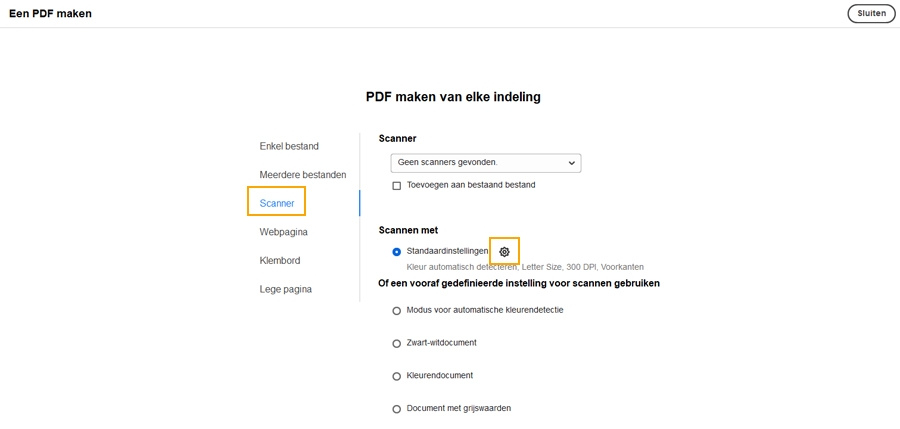Viewport: 900px width, 429px height.
Task: Select the Zwart-witdocument radio option
Action: click(x=397, y=344)
